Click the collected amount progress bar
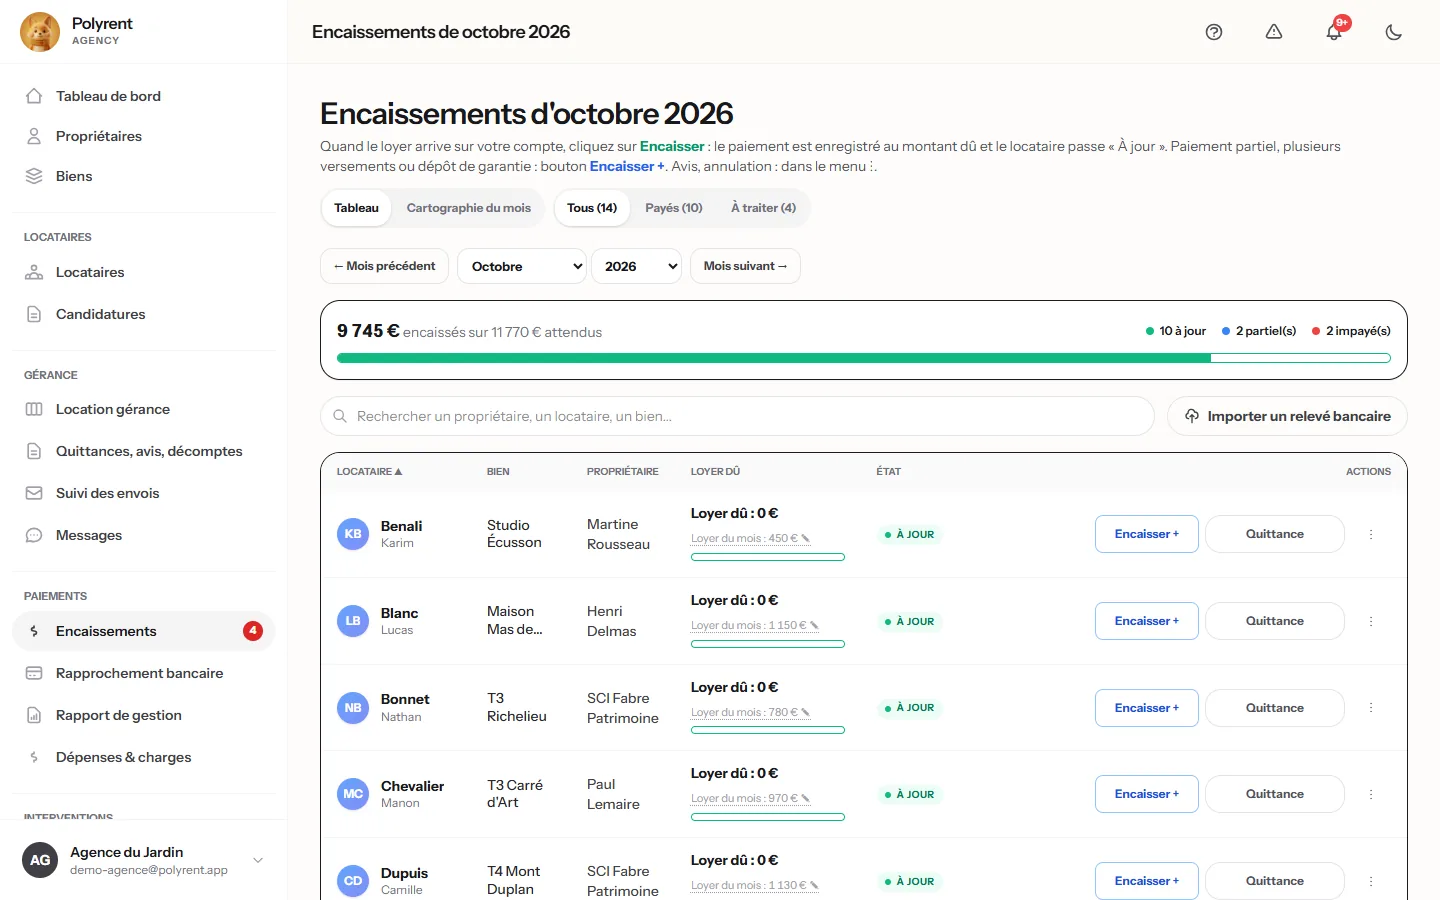1440x900 pixels. coord(864,358)
